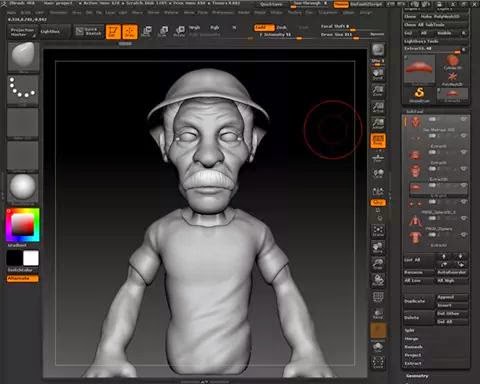Image resolution: width=480 pixels, height=384 pixels.
Task: Frame the model with the Frame icon
Action: click(378, 230)
